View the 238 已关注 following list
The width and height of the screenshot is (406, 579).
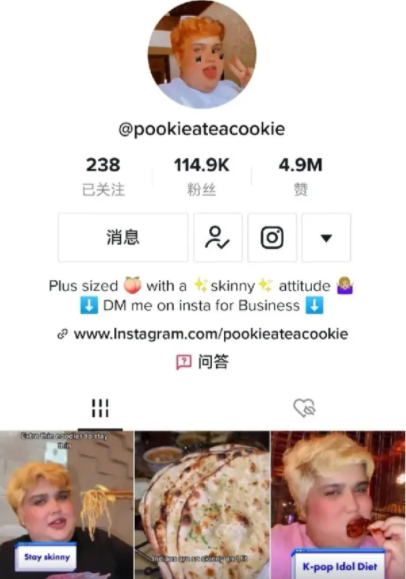click(103, 177)
